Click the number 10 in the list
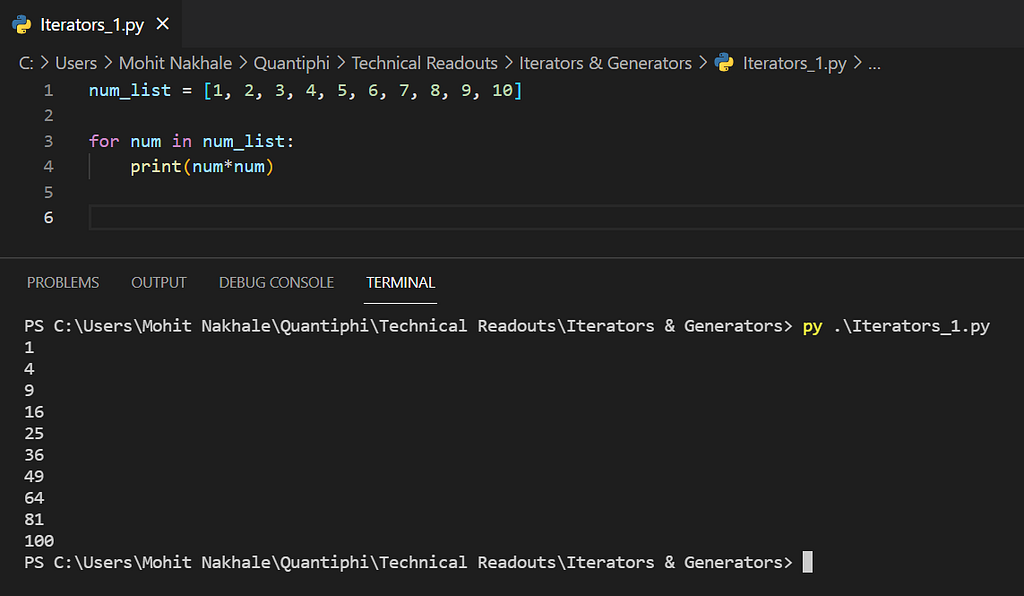 502,90
